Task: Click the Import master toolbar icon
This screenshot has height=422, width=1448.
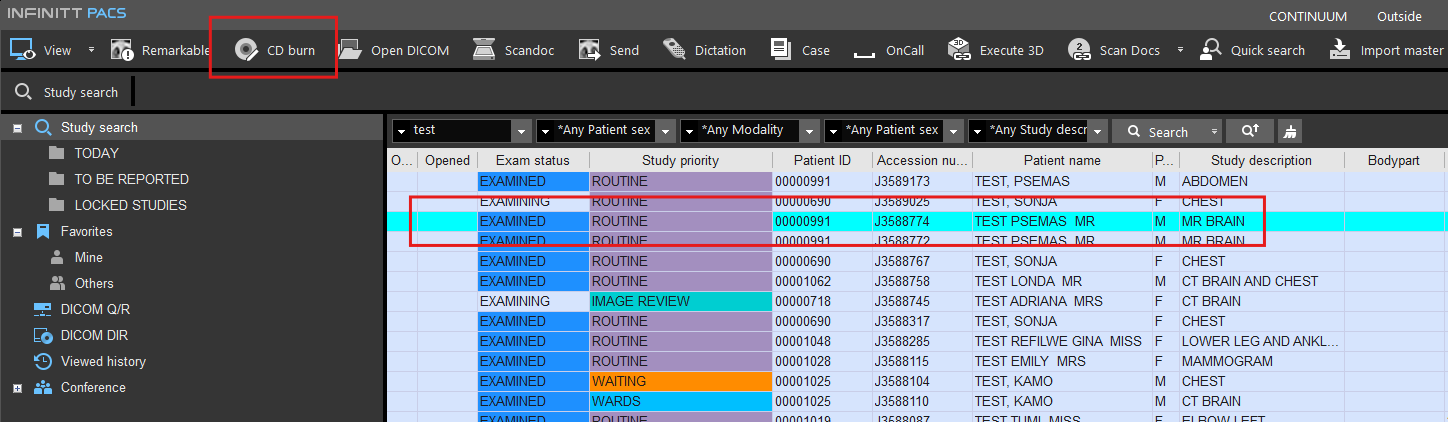Action: point(1340,50)
